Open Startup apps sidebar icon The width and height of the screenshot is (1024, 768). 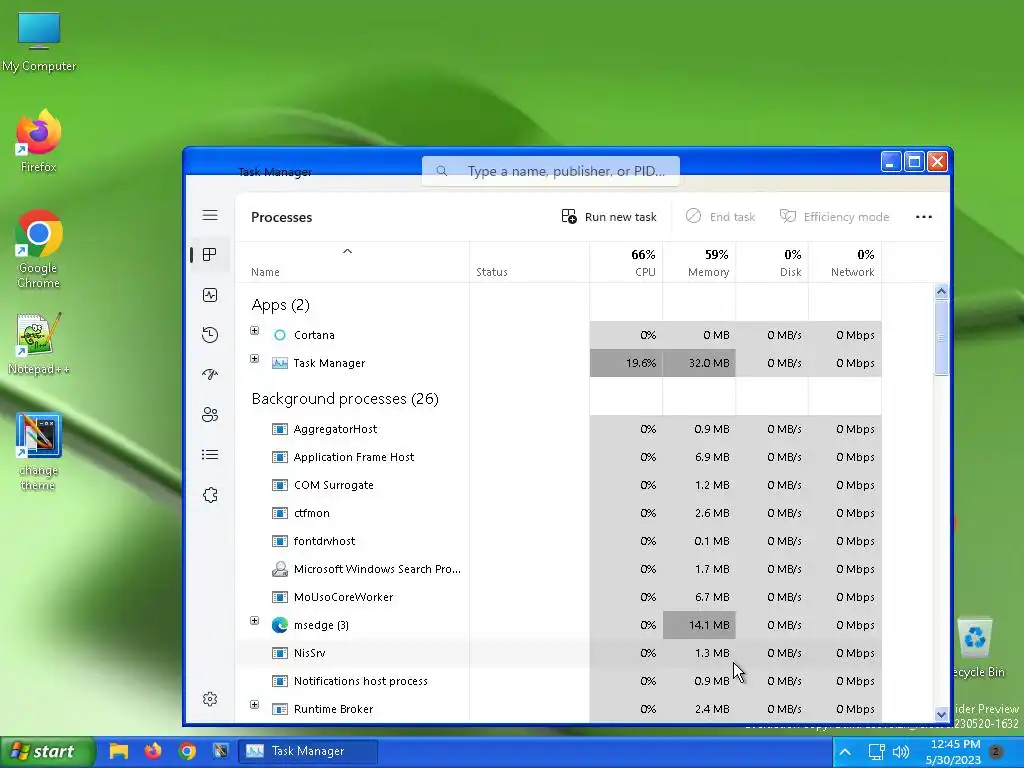click(x=210, y=374)
